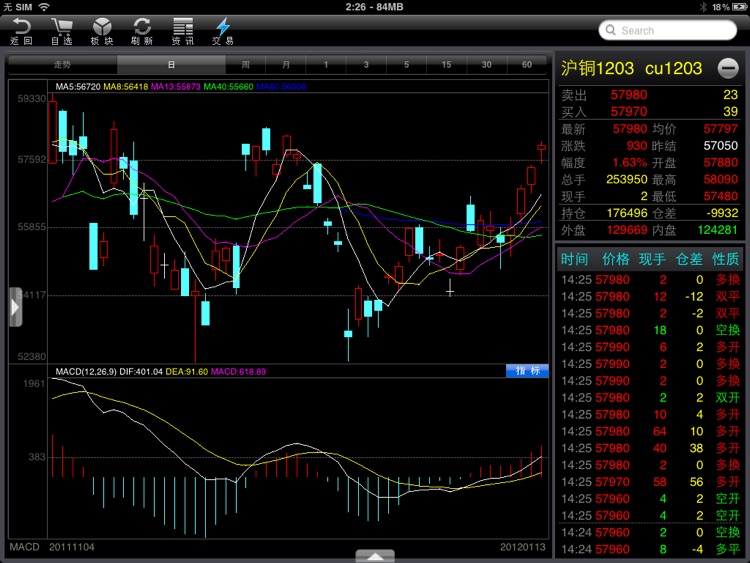The image size is (750, 563).
Task: Select the tick row with 现手 64
Action: (650, 431)
